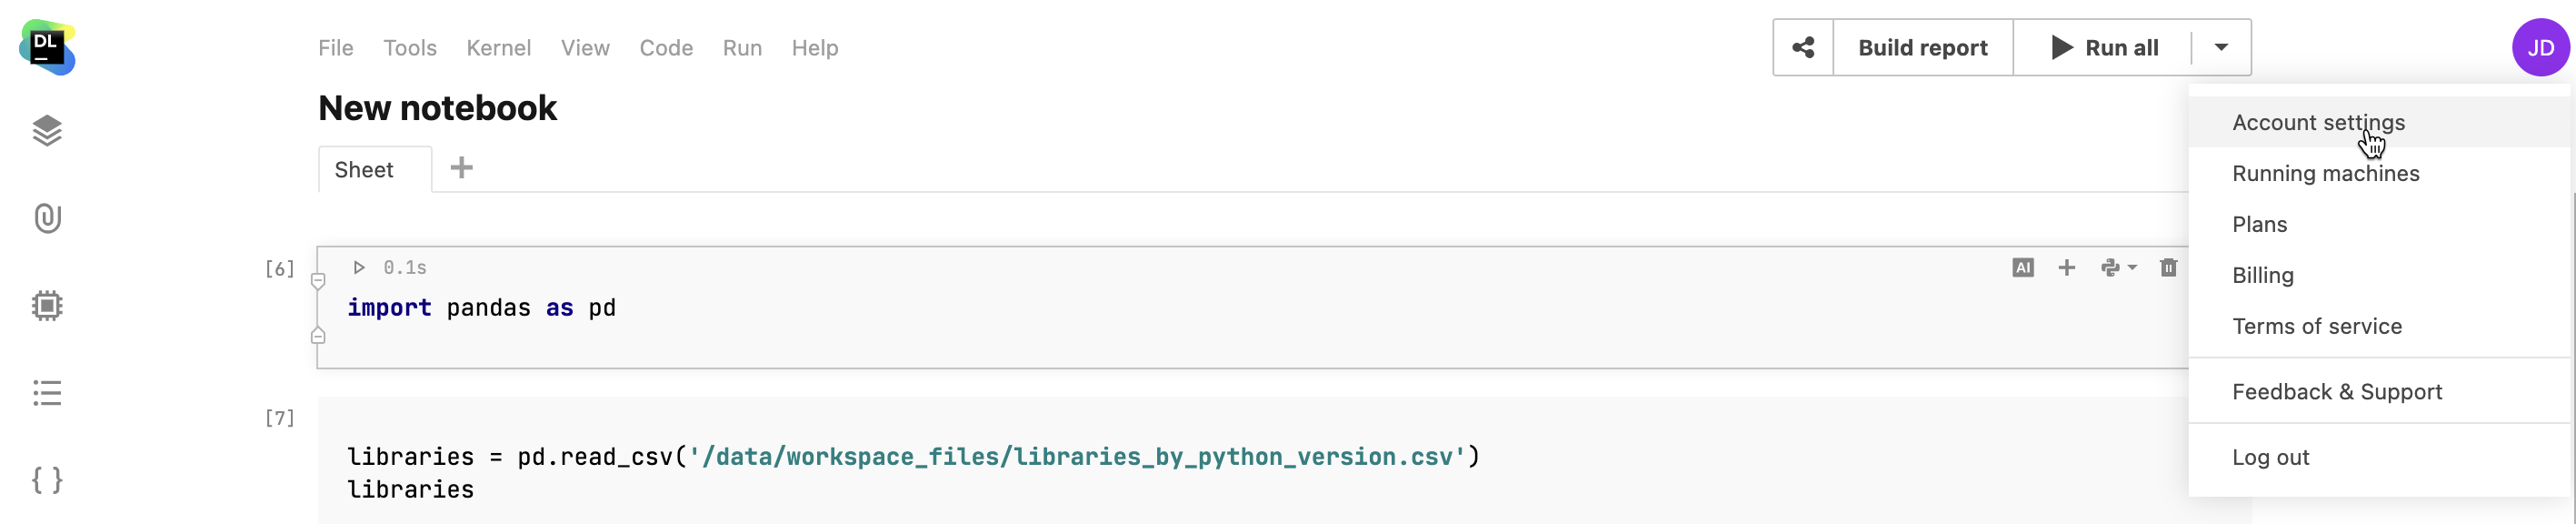
Task: Open the table of contents list icon
Action: click(x=47, y=393)
